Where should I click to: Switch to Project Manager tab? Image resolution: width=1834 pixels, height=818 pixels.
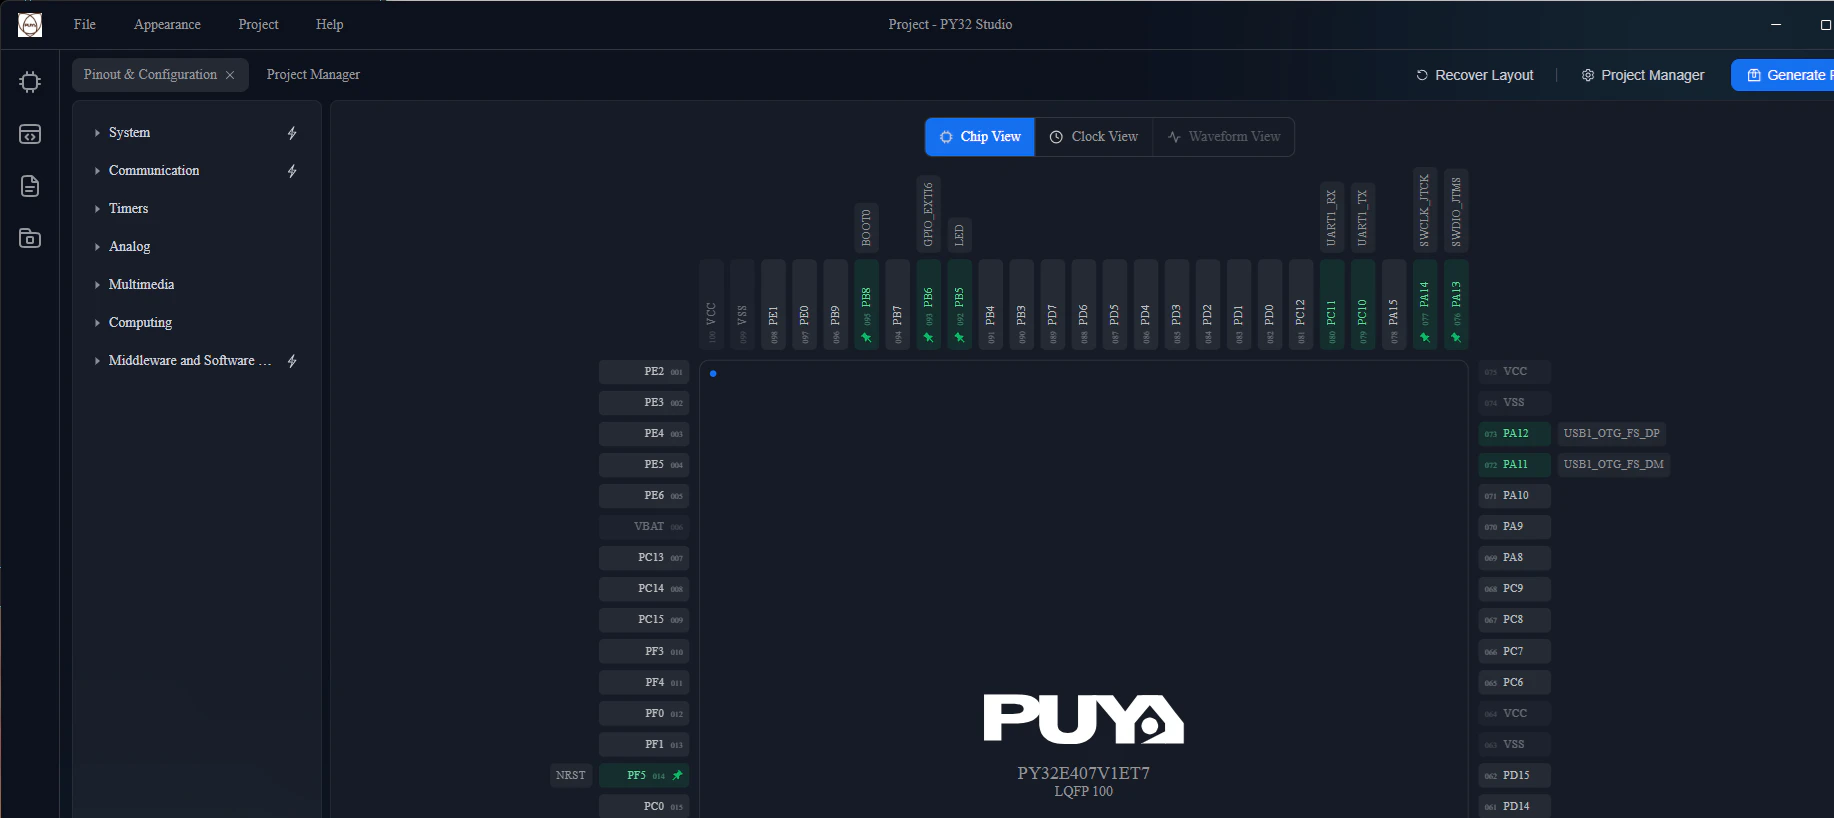pyautogui.click(x=313, y=75)
